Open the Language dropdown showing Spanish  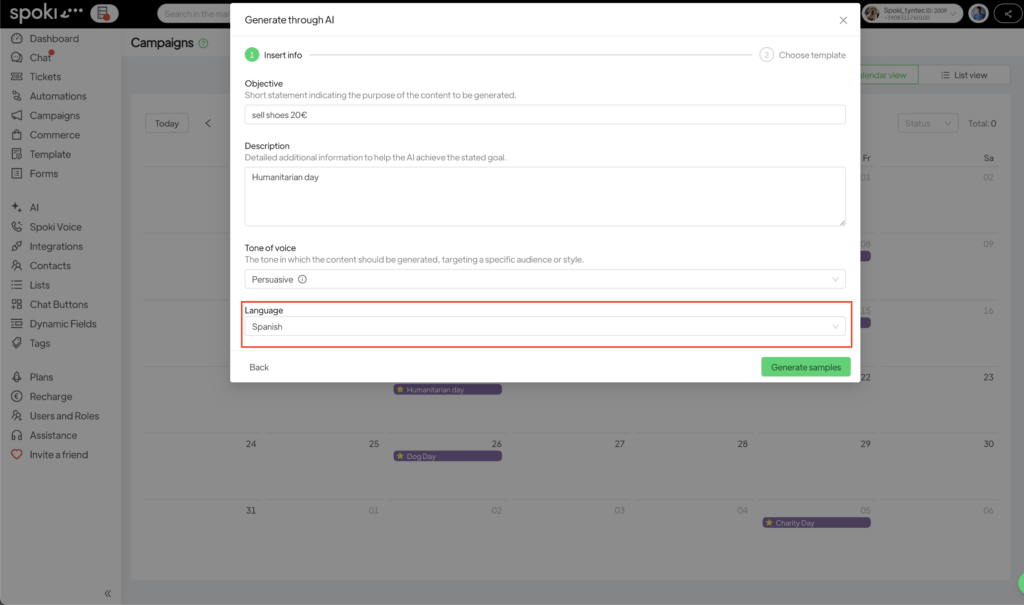coord(545,326)
